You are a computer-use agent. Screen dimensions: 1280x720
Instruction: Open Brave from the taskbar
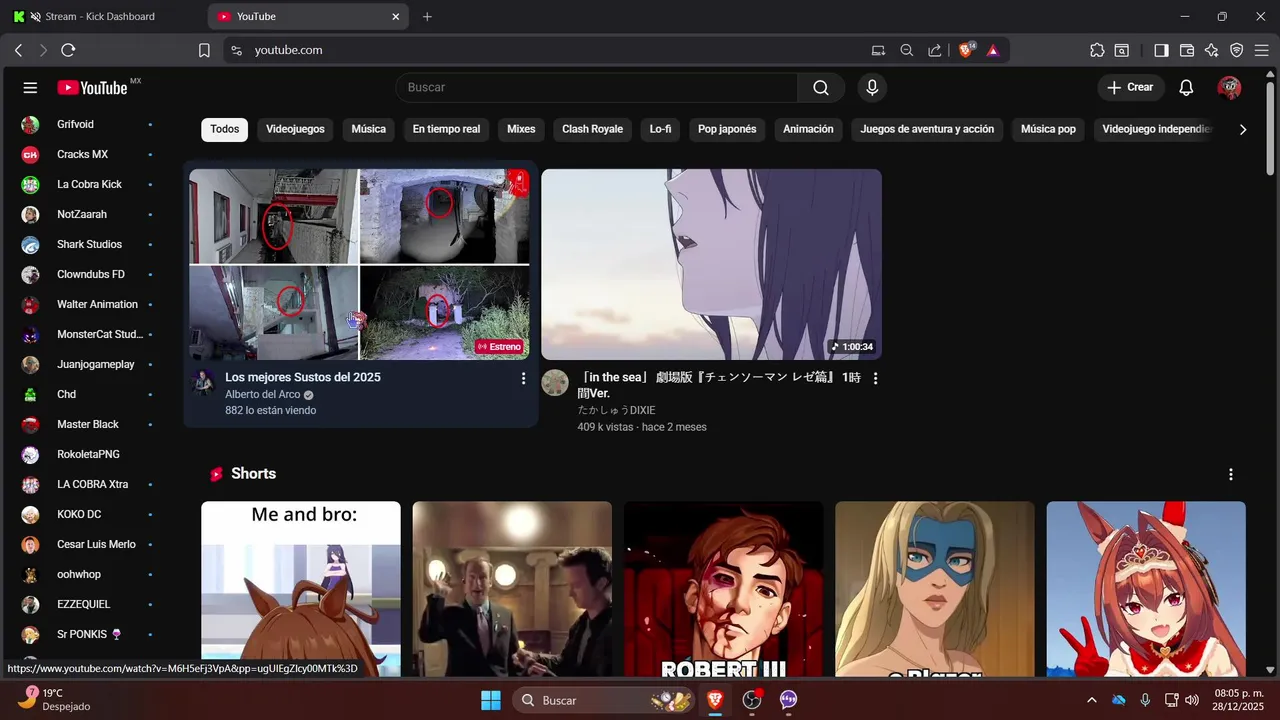pos(715,700)
